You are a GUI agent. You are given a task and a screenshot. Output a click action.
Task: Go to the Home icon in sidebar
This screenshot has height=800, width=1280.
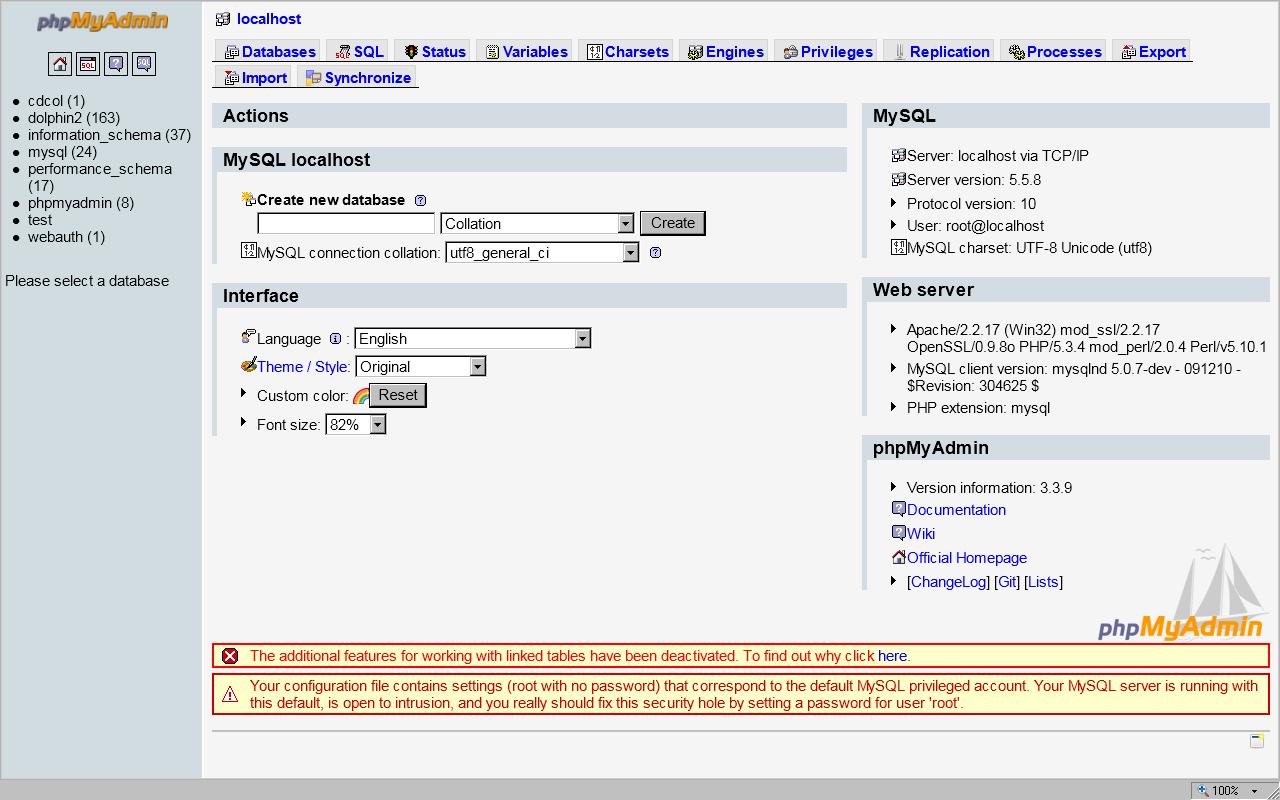[60, 64]
